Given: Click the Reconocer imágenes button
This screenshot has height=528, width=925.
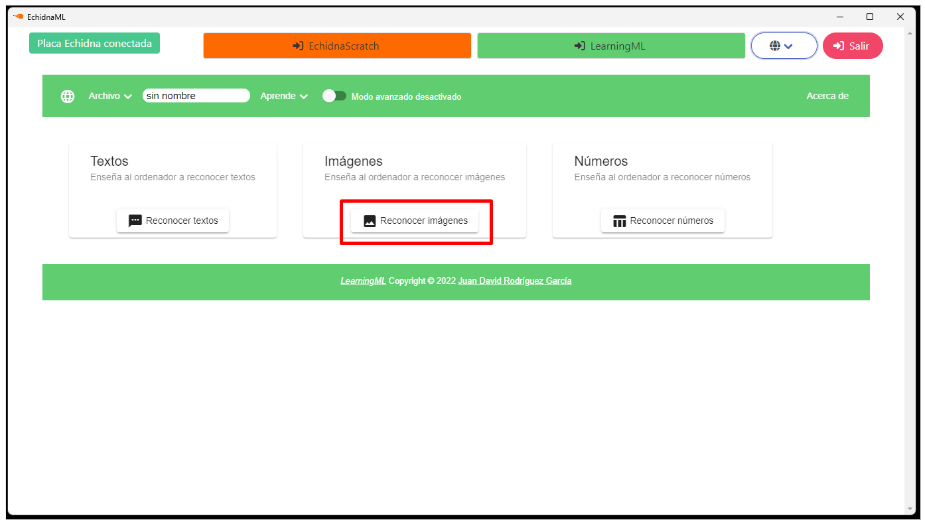Looking at the screenshot, I should pos(415,221).
